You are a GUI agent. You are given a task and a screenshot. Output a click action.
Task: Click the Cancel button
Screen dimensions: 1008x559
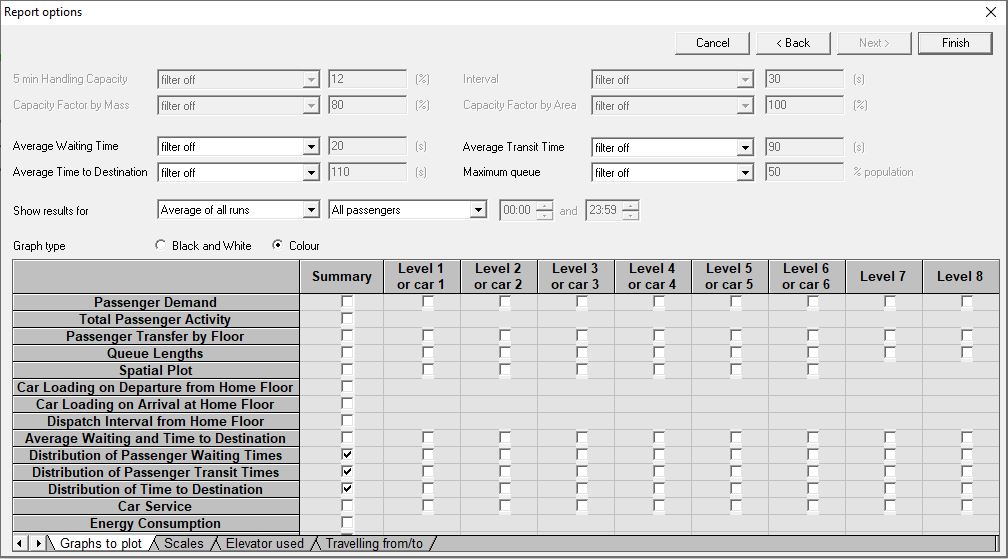(x=712, y=43)
